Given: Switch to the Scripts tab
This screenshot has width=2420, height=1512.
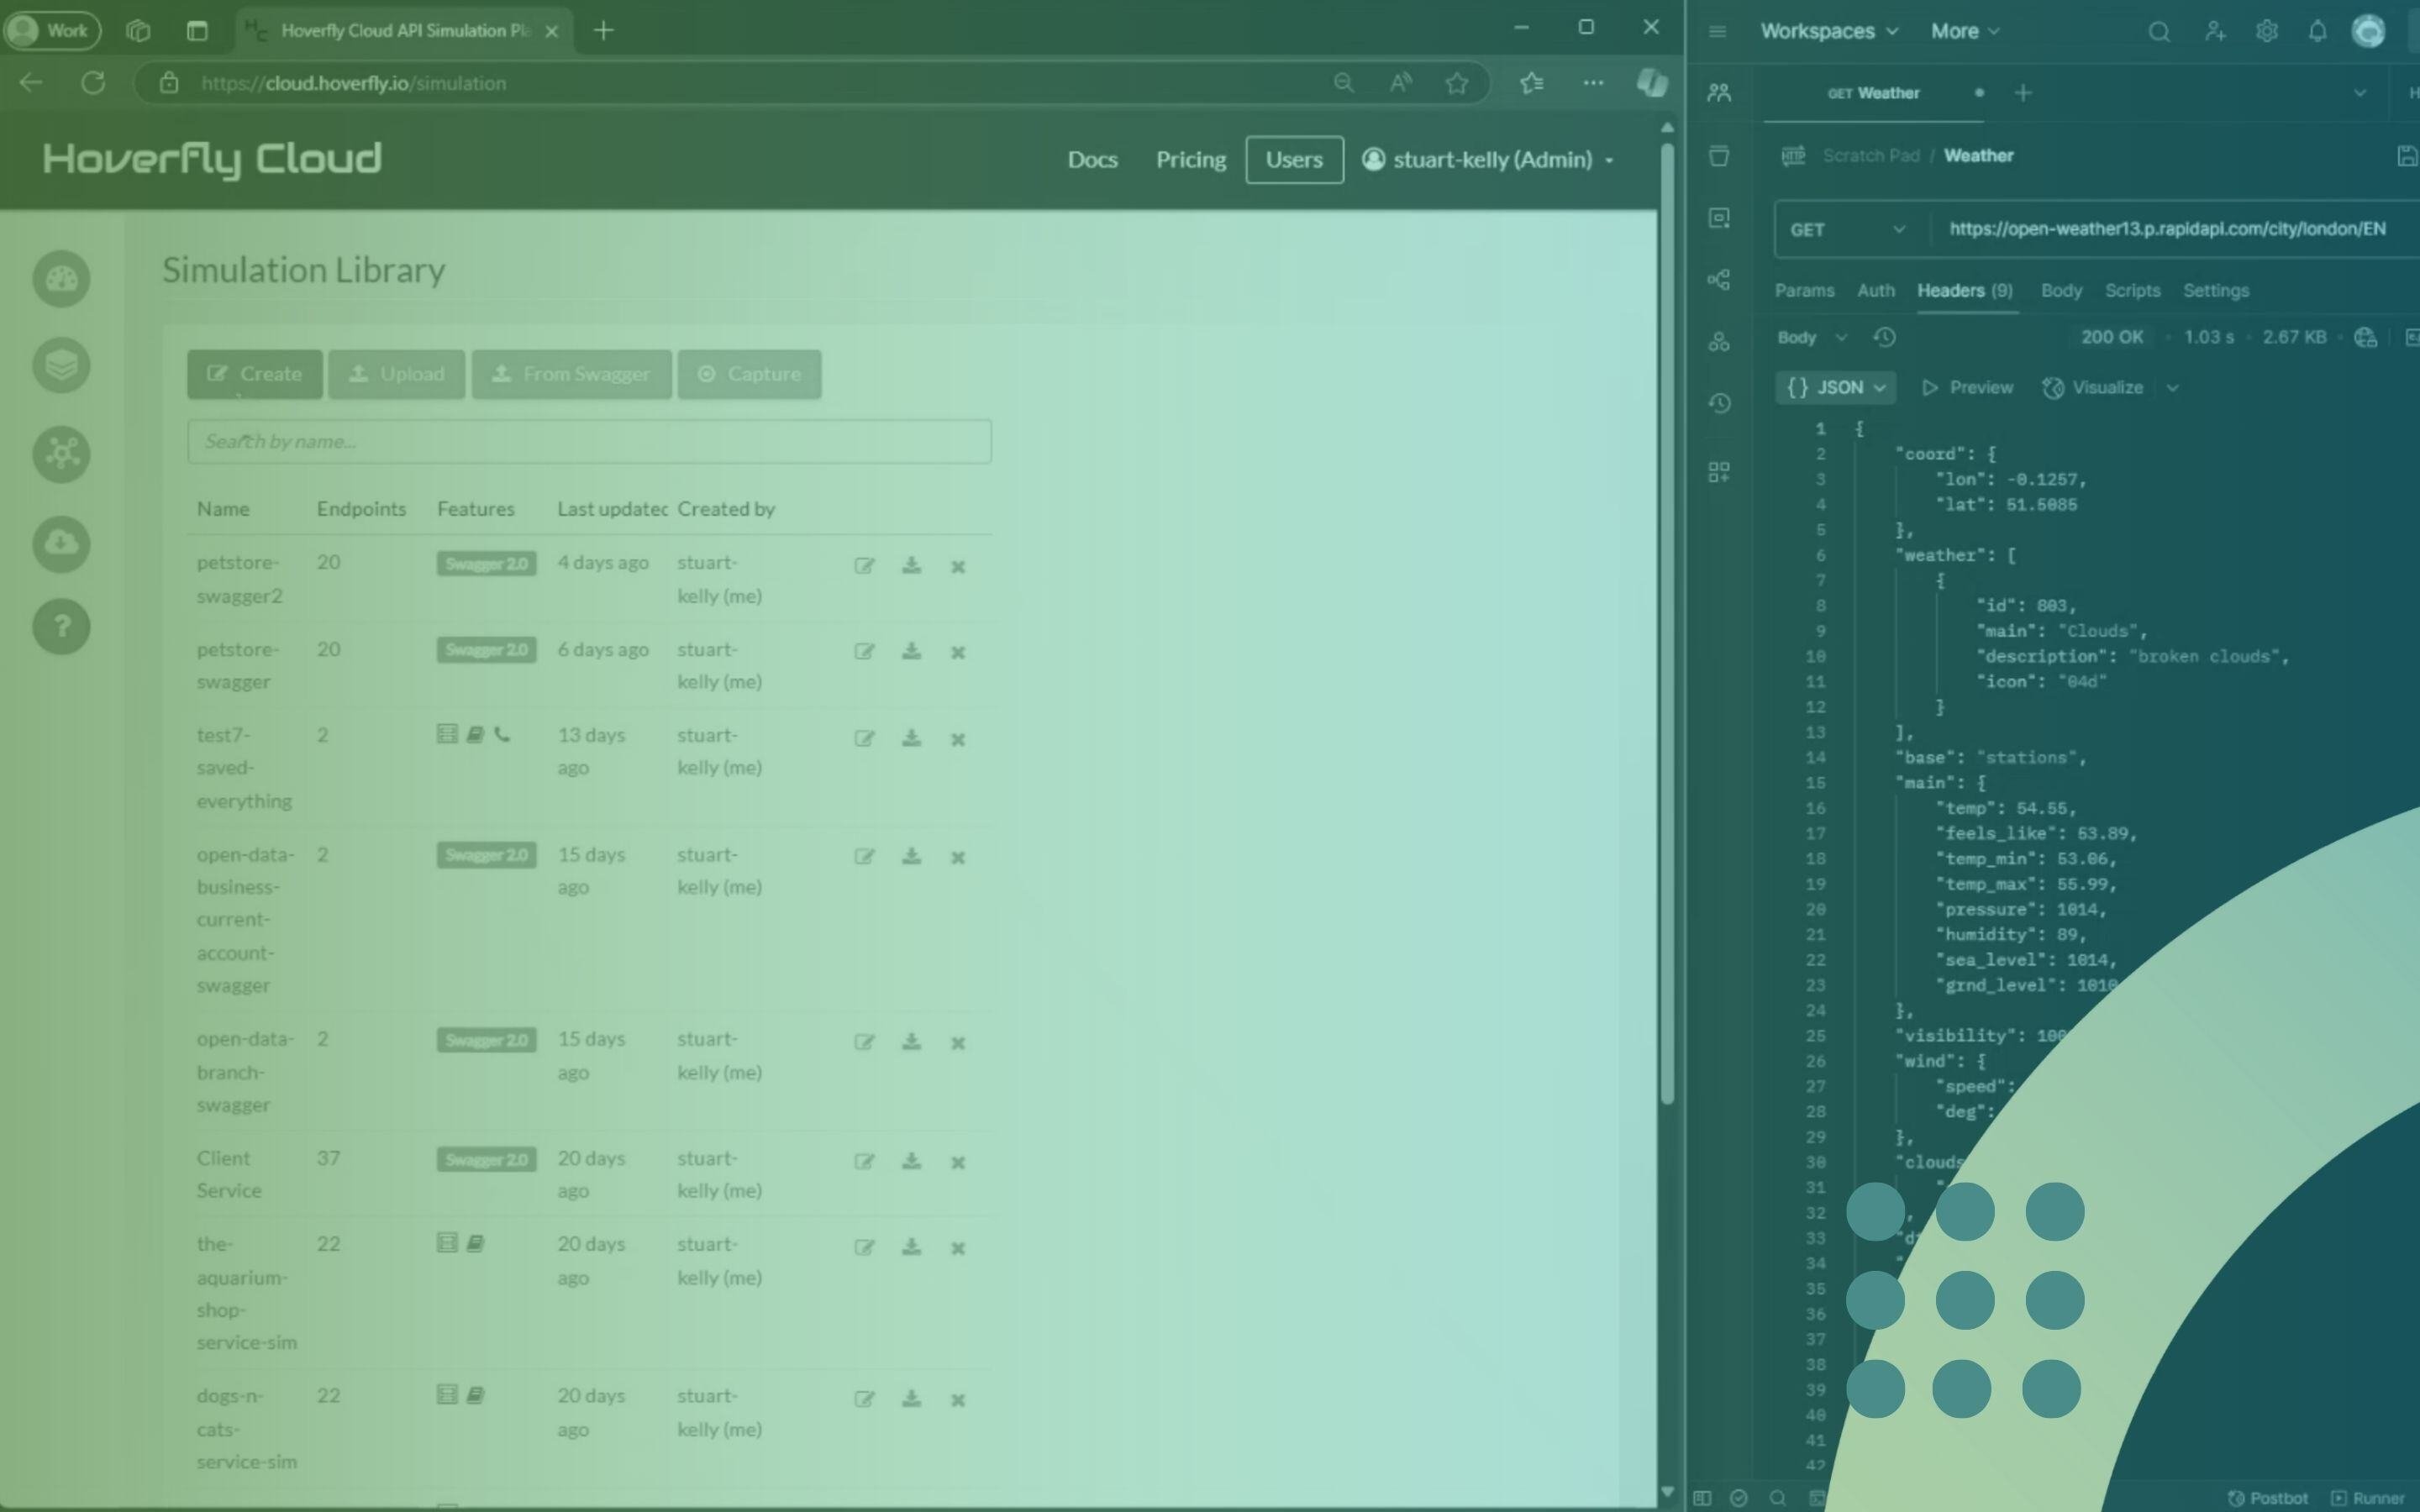Looking at the screenshot, I should (x=2131, y=290).
